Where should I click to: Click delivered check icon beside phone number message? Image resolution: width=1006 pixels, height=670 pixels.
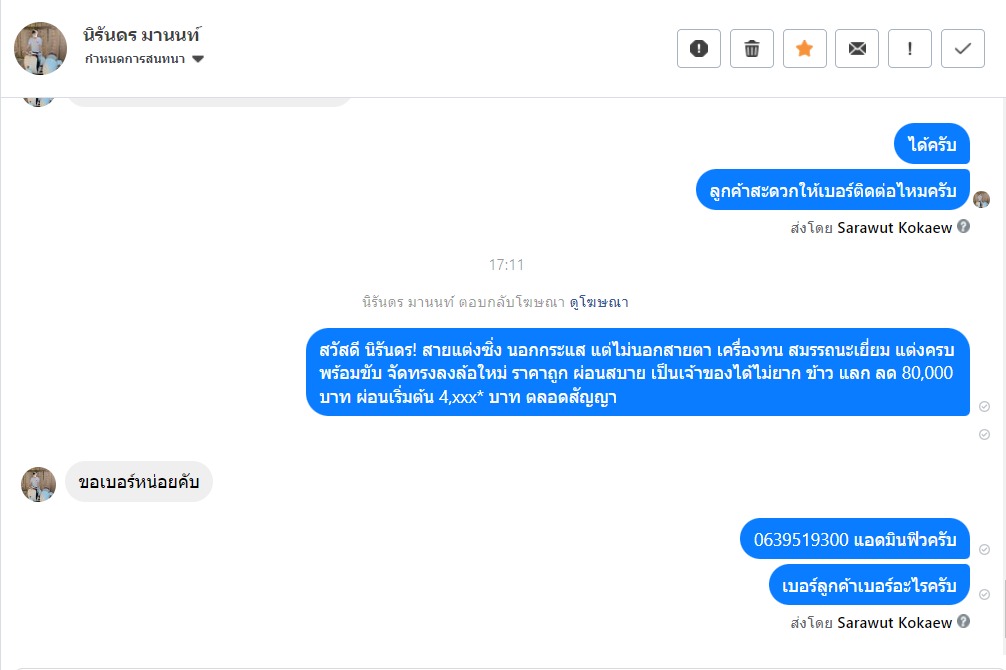click(x=984, y=549)
